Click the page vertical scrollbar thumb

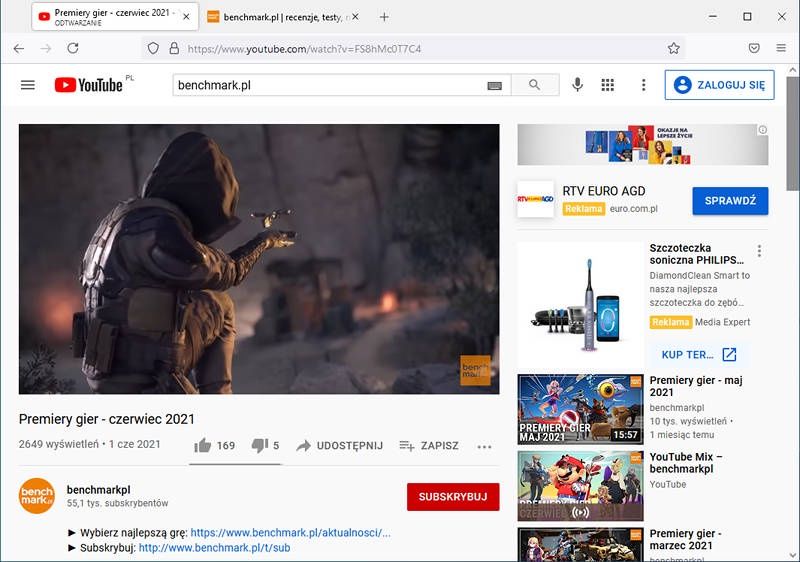(x=793, y=134)
